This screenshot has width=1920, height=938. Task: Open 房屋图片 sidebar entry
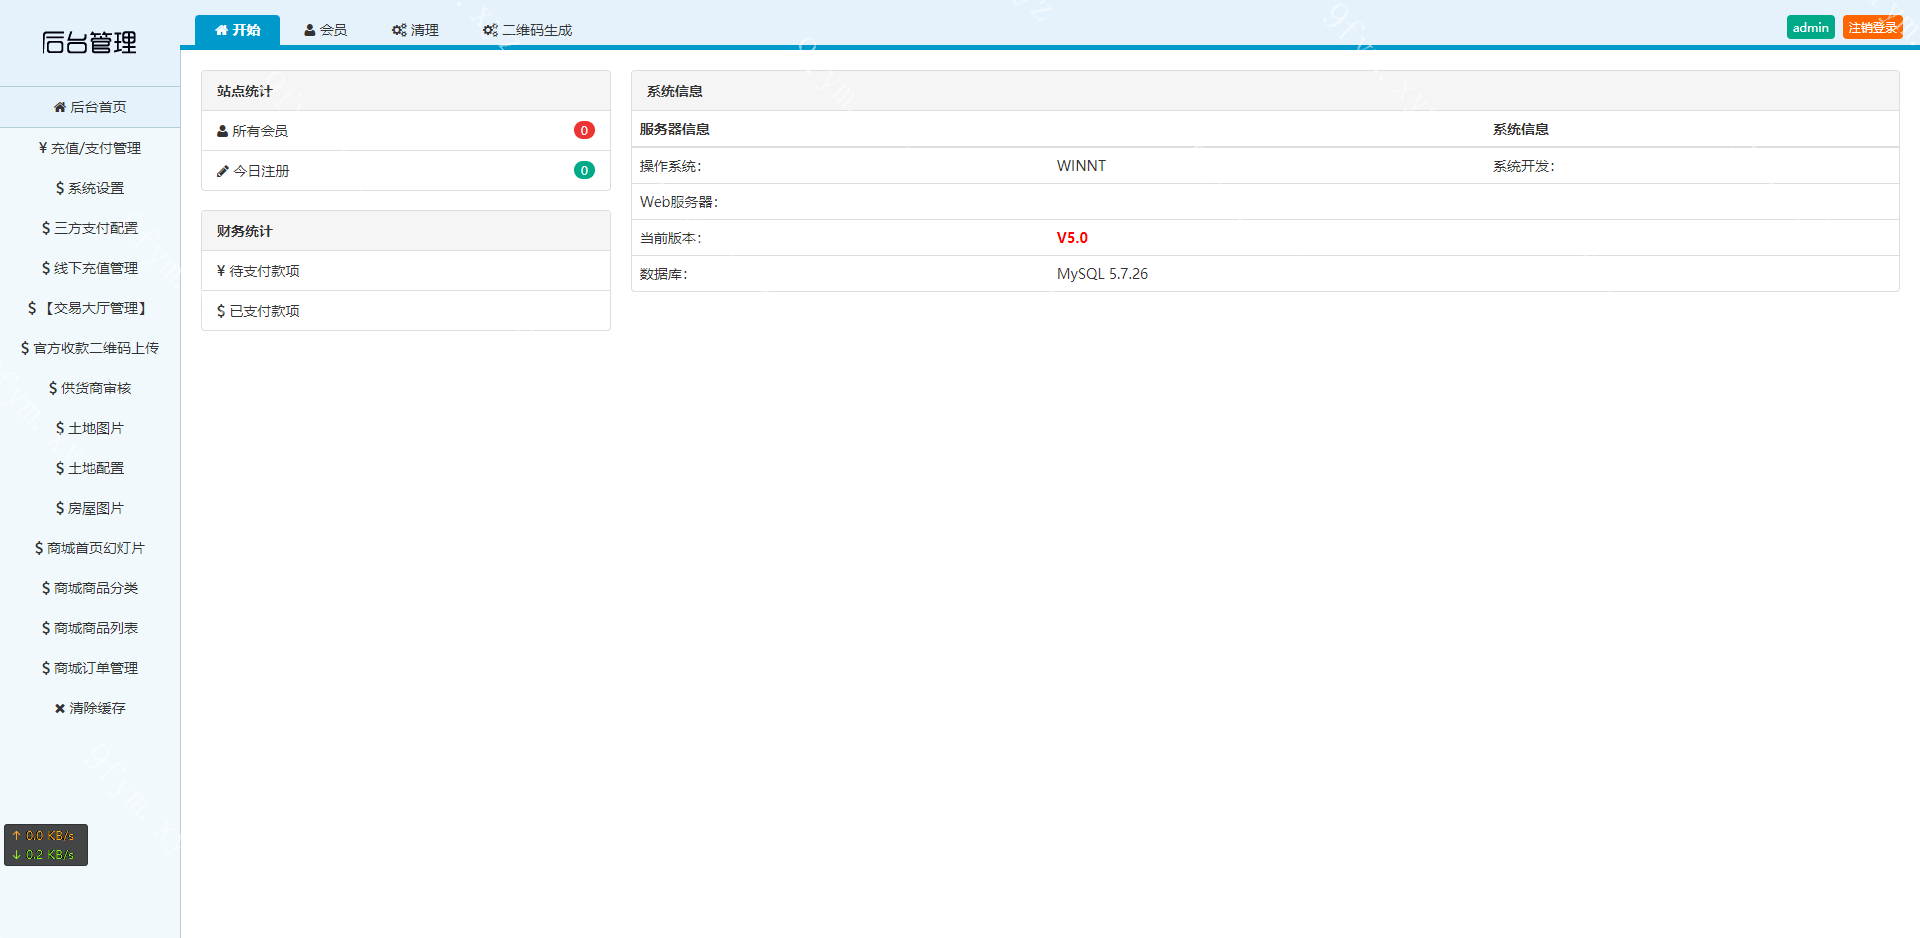point(90,508)
